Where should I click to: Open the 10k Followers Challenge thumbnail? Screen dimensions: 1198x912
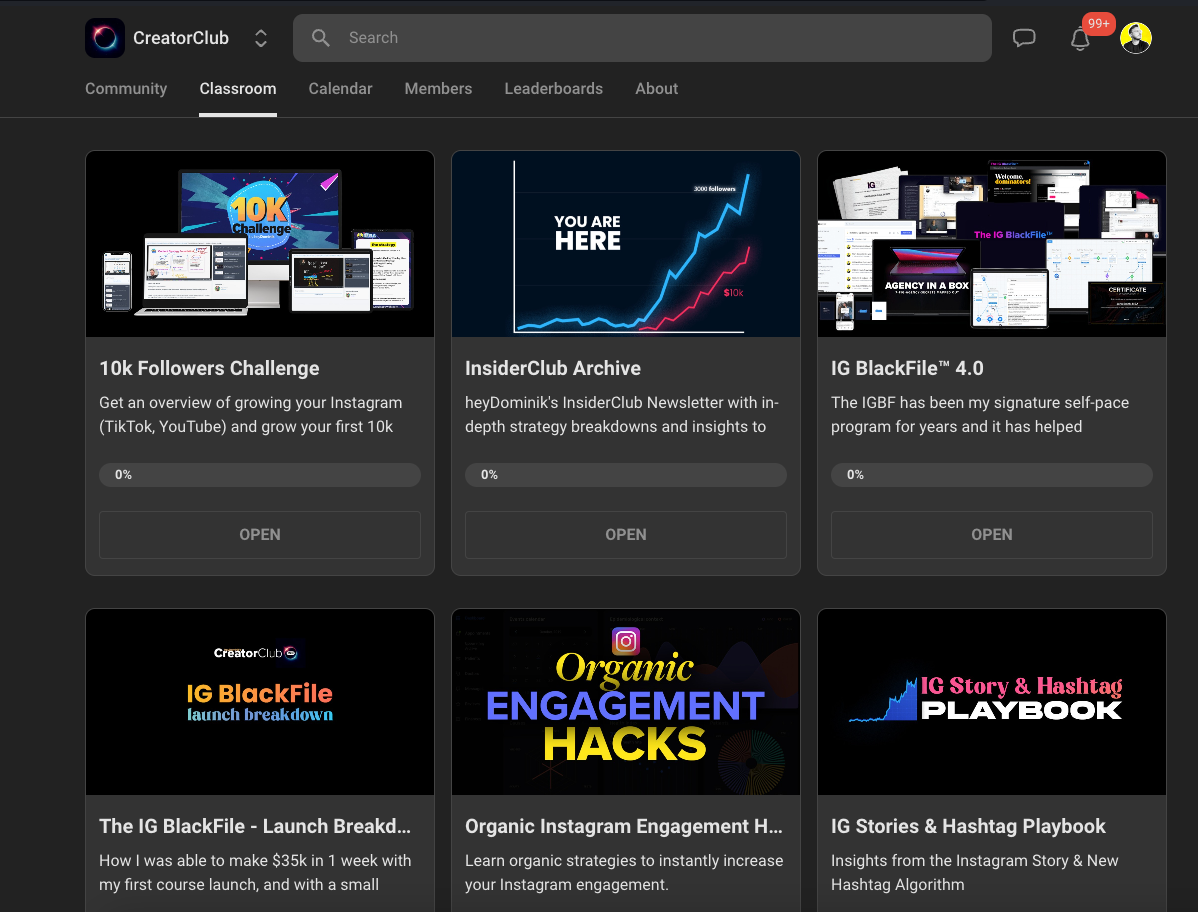click(260, 244)
